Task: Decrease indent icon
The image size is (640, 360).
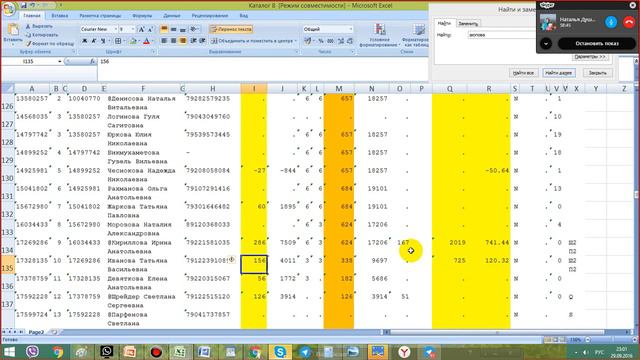Action: [x=193, y=41]
